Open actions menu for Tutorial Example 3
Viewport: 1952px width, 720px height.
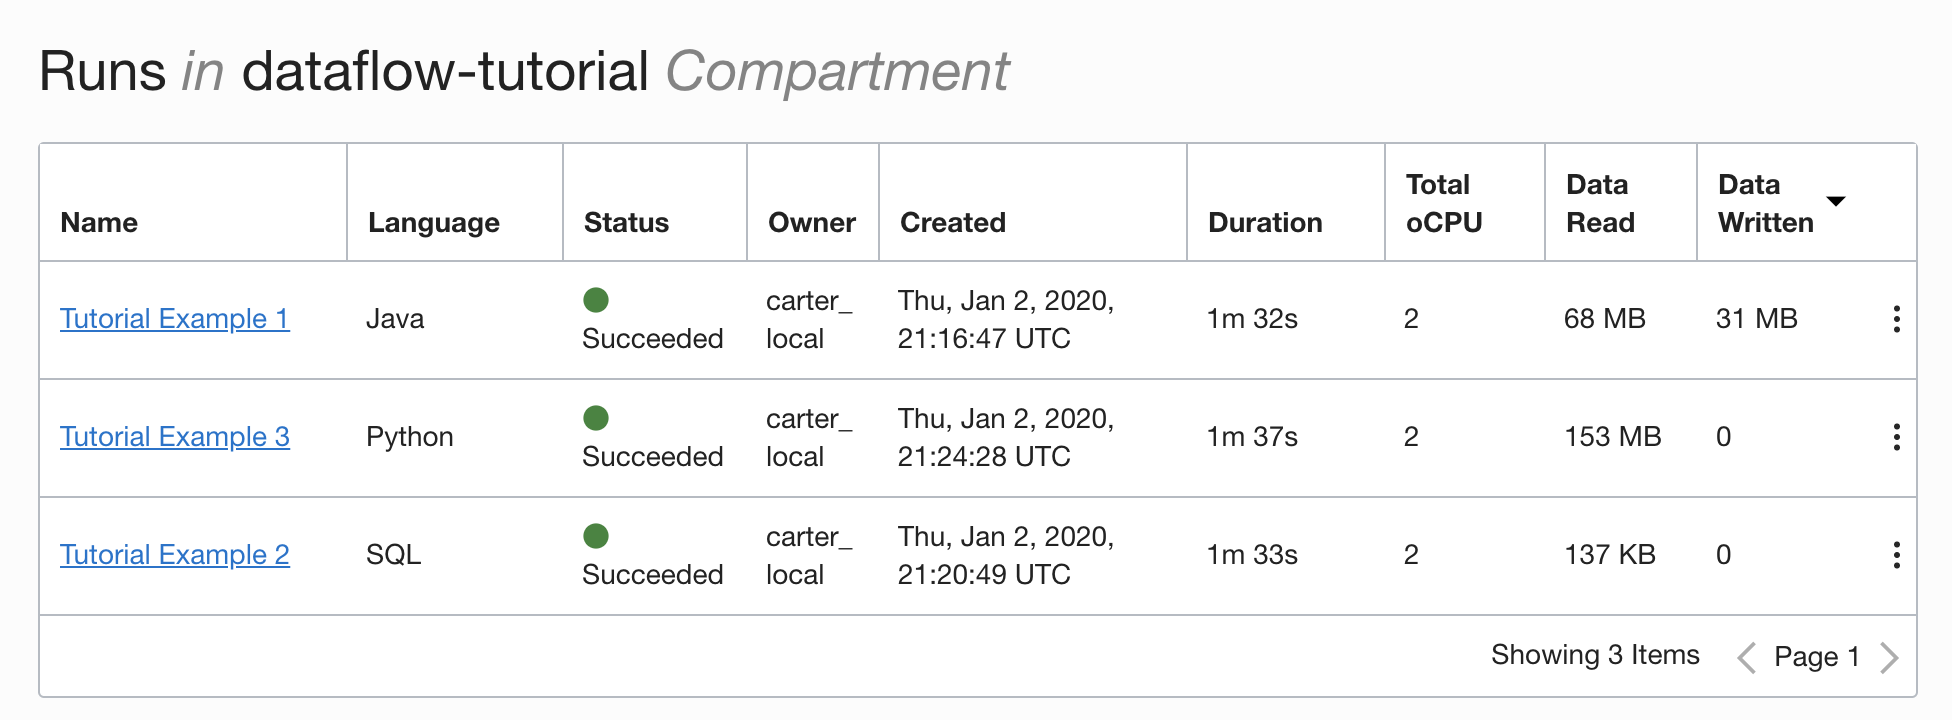1896,437
